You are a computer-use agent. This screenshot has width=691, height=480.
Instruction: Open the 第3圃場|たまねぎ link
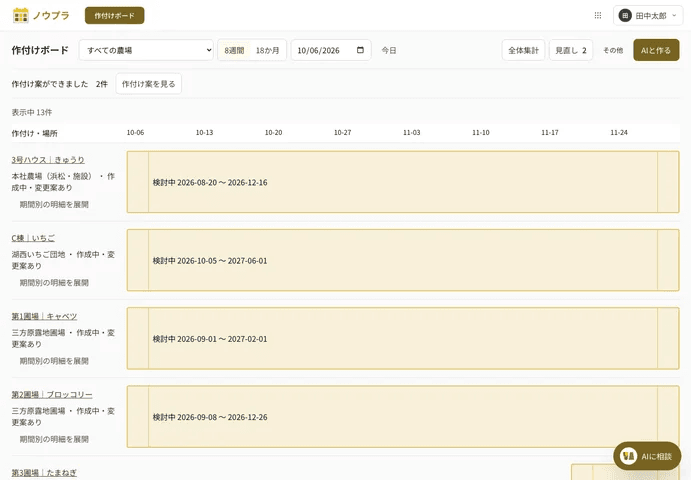pos(44,473)
